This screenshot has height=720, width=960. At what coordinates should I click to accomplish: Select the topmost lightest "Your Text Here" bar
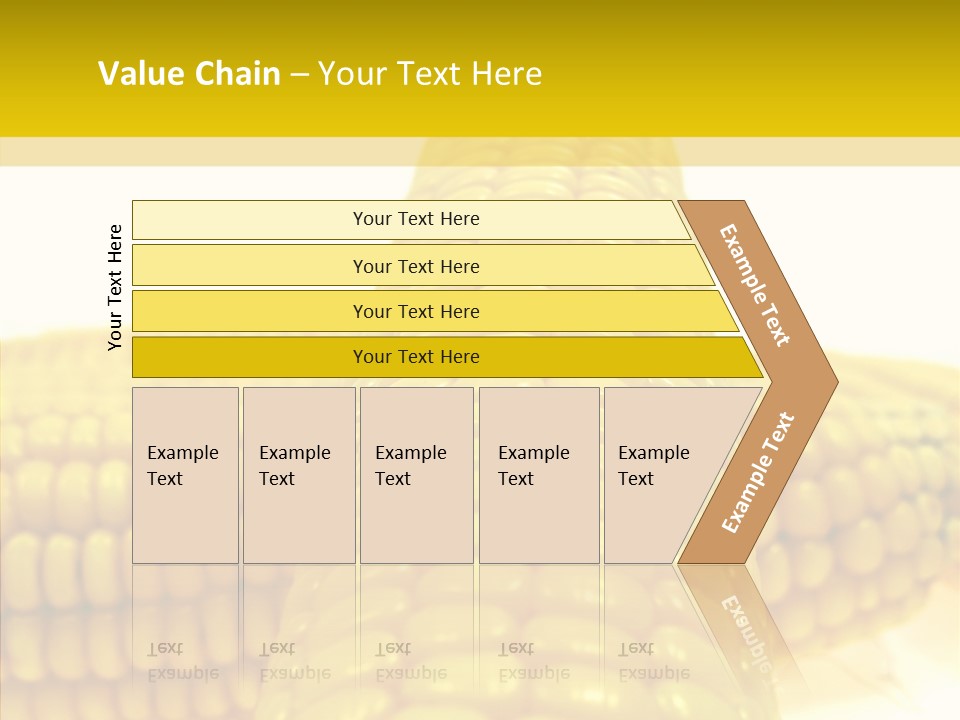pos(415,219)
